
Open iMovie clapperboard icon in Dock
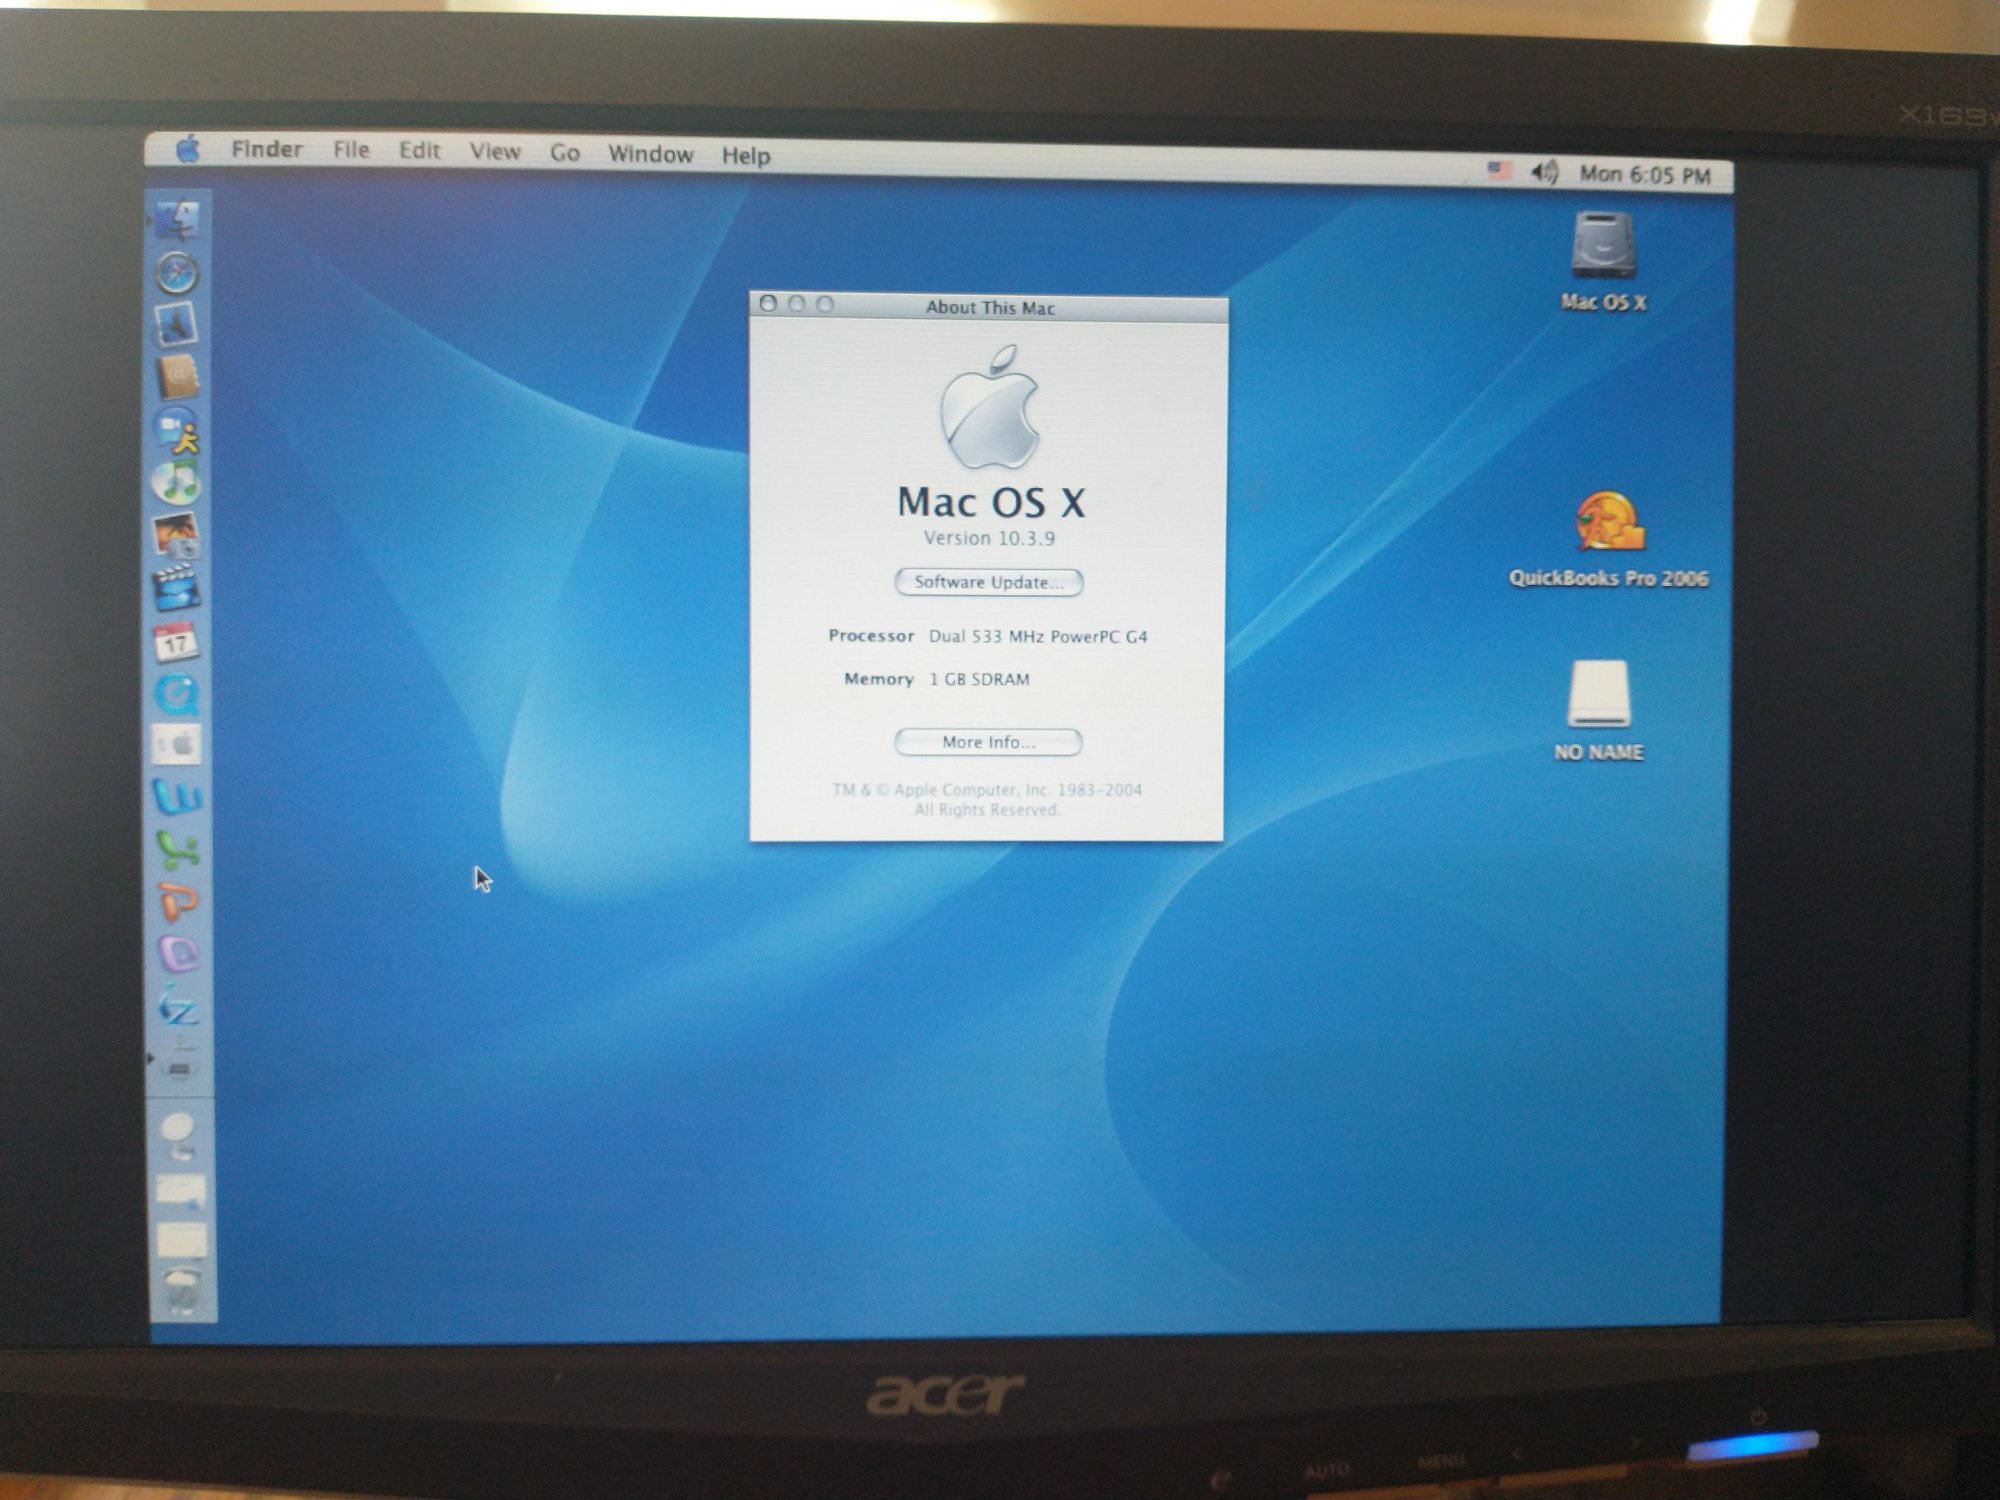(x=177, y=588)
